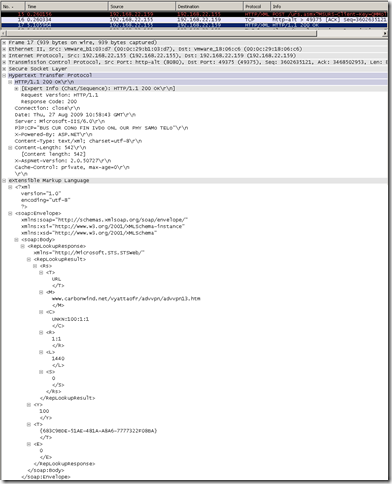The height and width of the screenshot is (484, 392).
Task: Select the Request Version: HTTP/1.1 line
Action: (x=59, y=95)
